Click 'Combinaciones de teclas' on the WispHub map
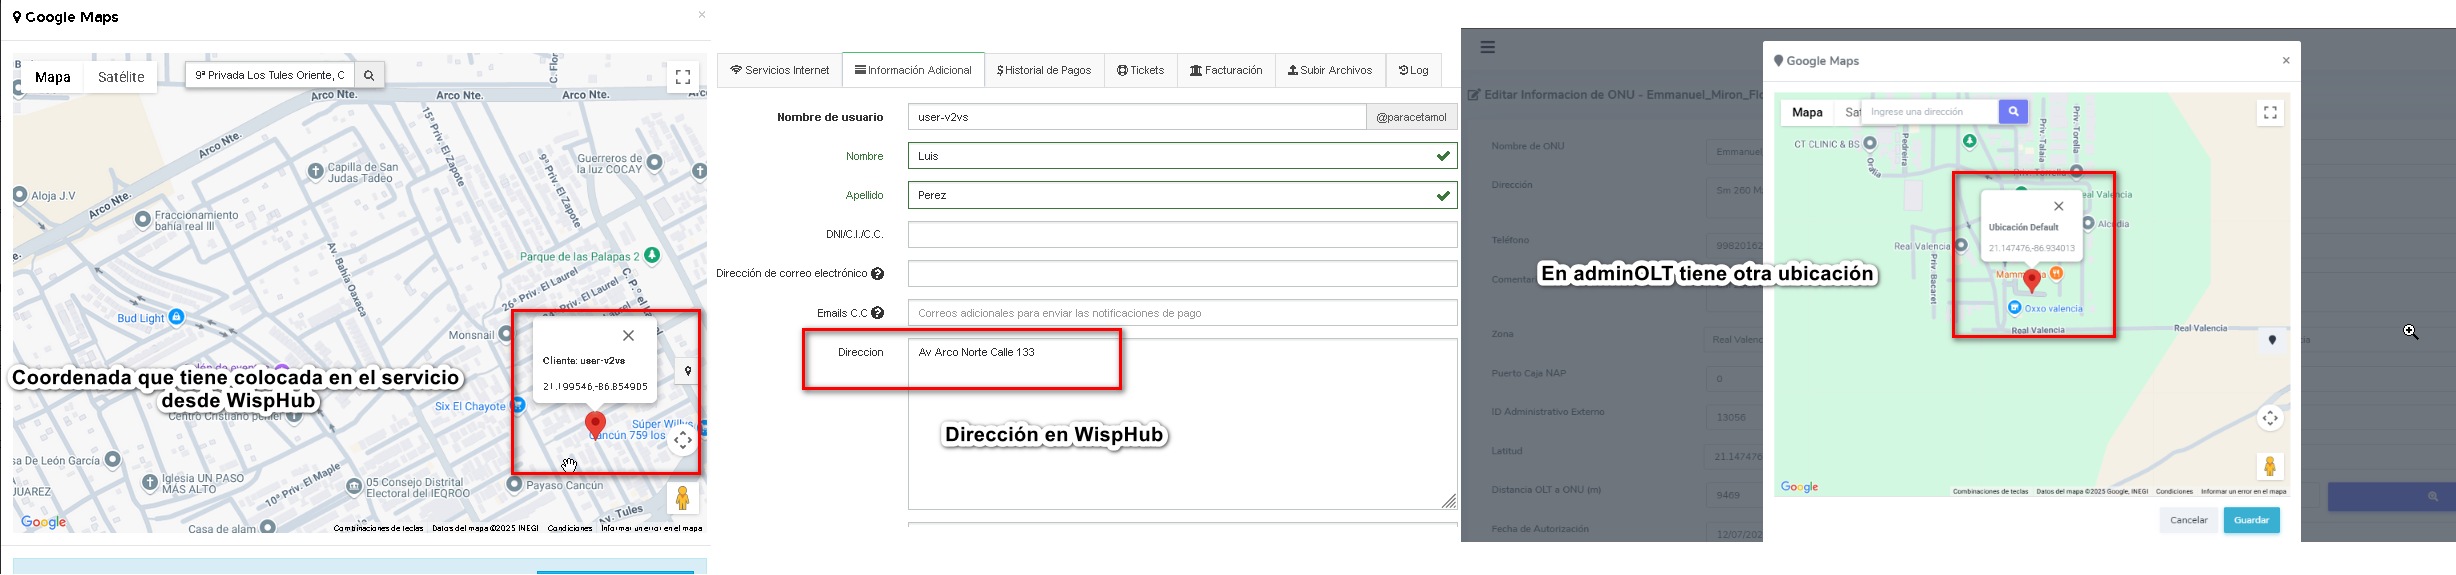The width and height of the screenshot is (2456, 575). point(378,528)
